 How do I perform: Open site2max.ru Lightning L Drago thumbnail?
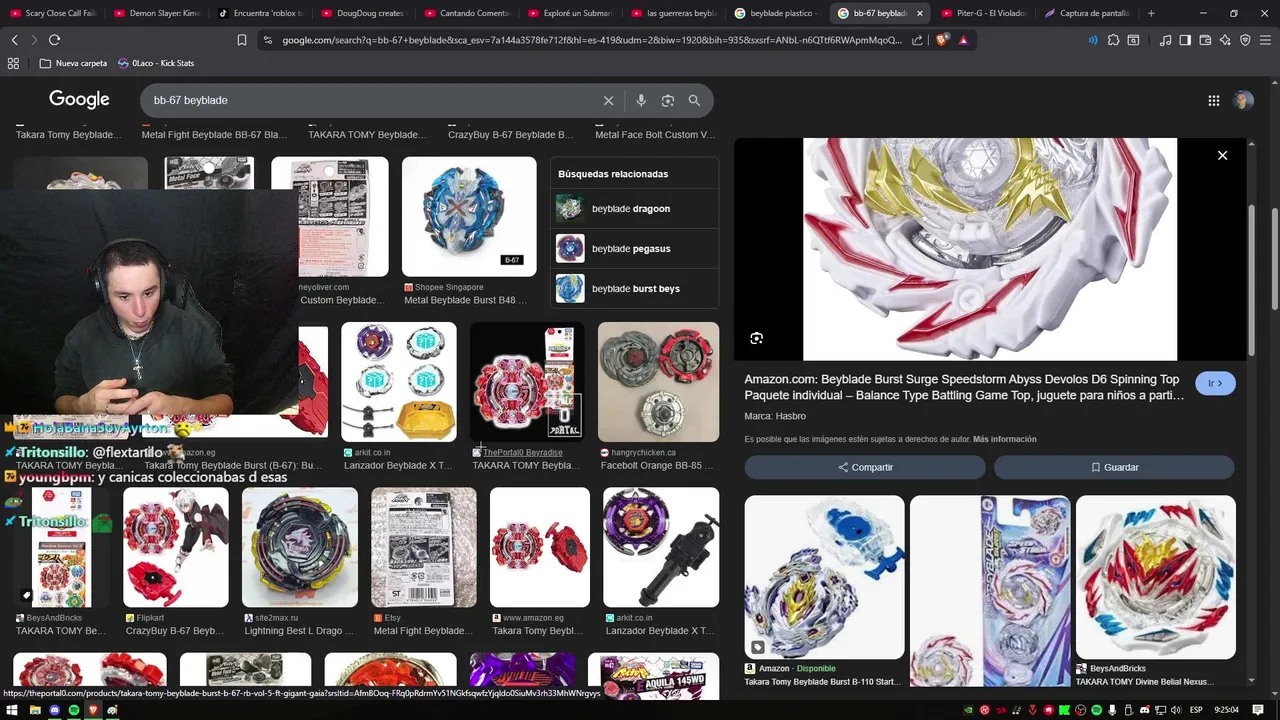300,547
